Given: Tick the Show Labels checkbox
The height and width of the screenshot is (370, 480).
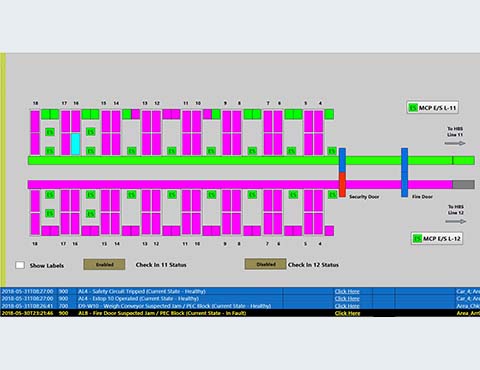Looking at the screenshot, I should coord(20,265).
